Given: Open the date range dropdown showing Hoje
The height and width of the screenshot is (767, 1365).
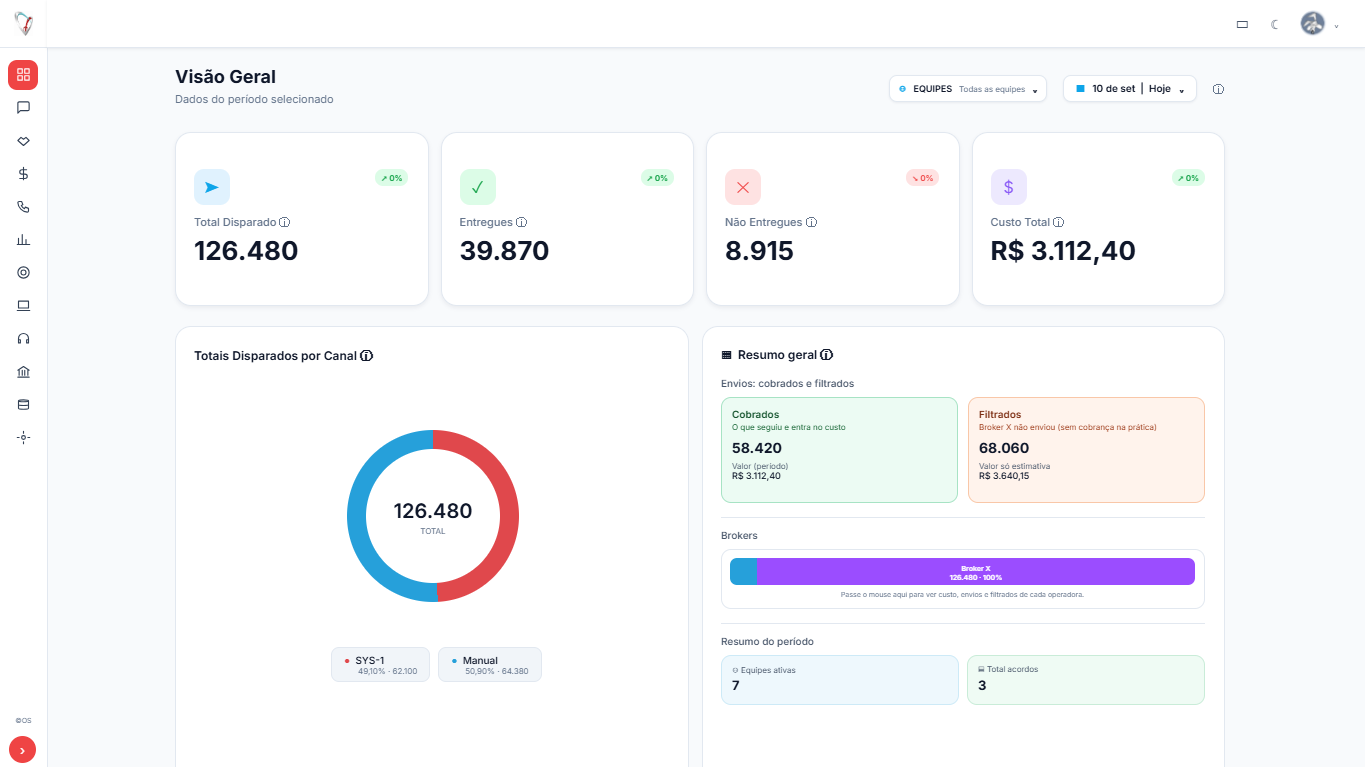Looking at the screenshot, I should pyautogui.click(x=1130, y=89).
